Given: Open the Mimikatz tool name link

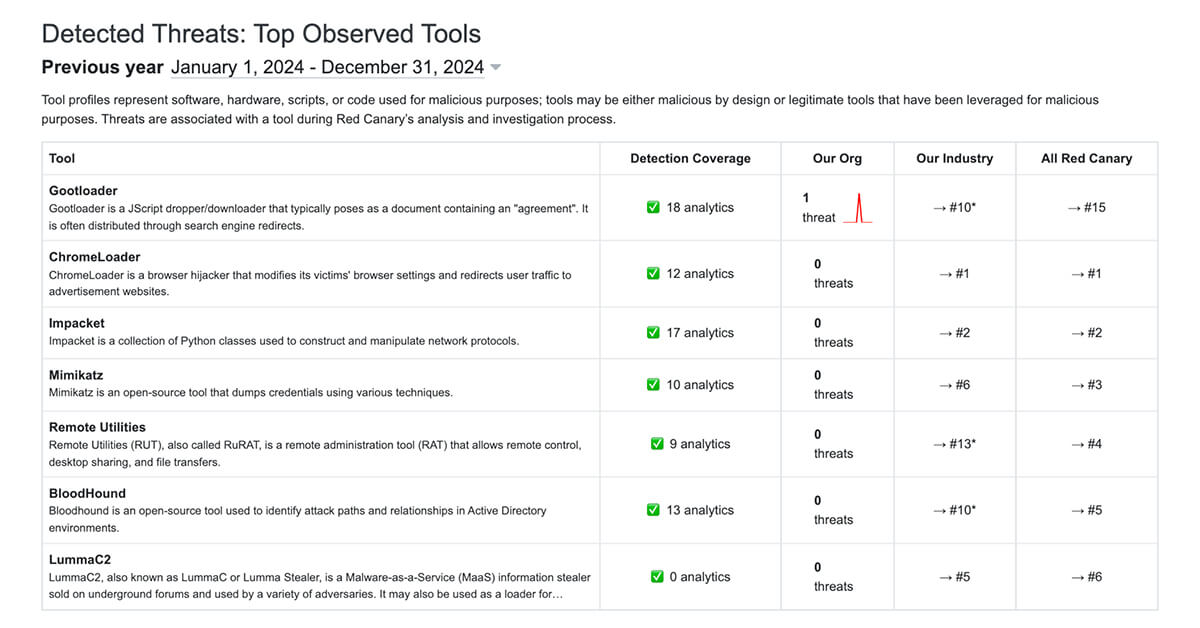Looking at the screenshot, I should click(76, 375).
